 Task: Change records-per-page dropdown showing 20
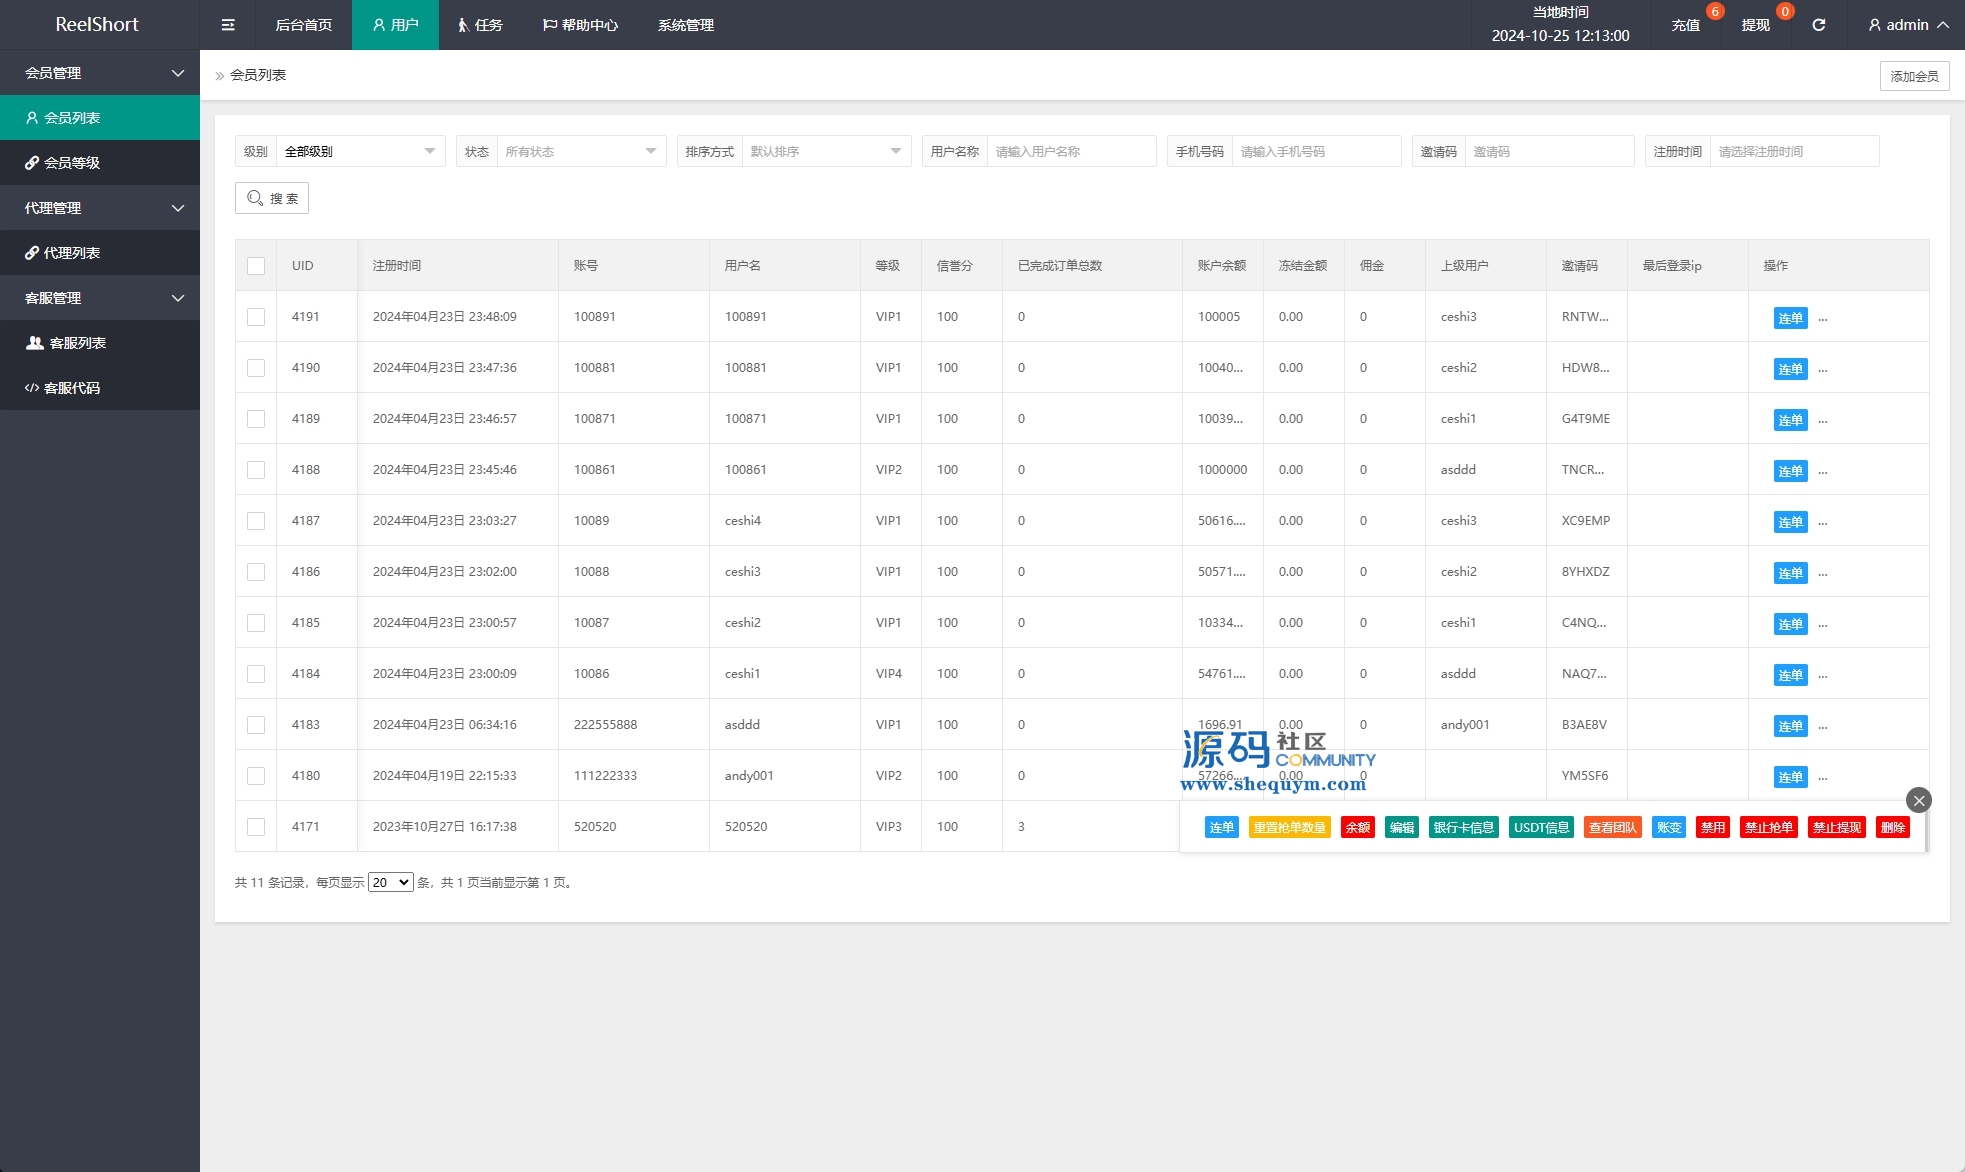pyautogui.click(x=390, y=882)
